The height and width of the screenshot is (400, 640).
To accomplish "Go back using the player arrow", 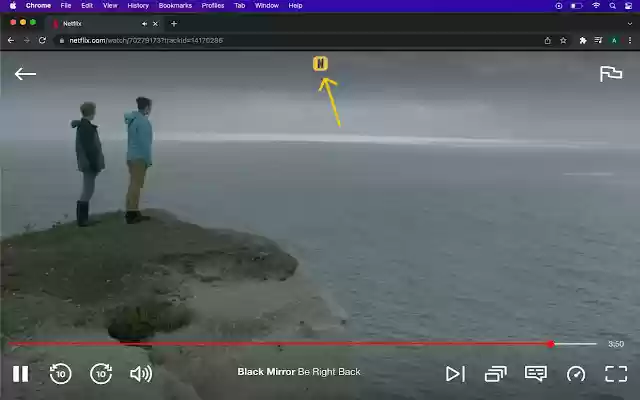I will click(25, 74).
